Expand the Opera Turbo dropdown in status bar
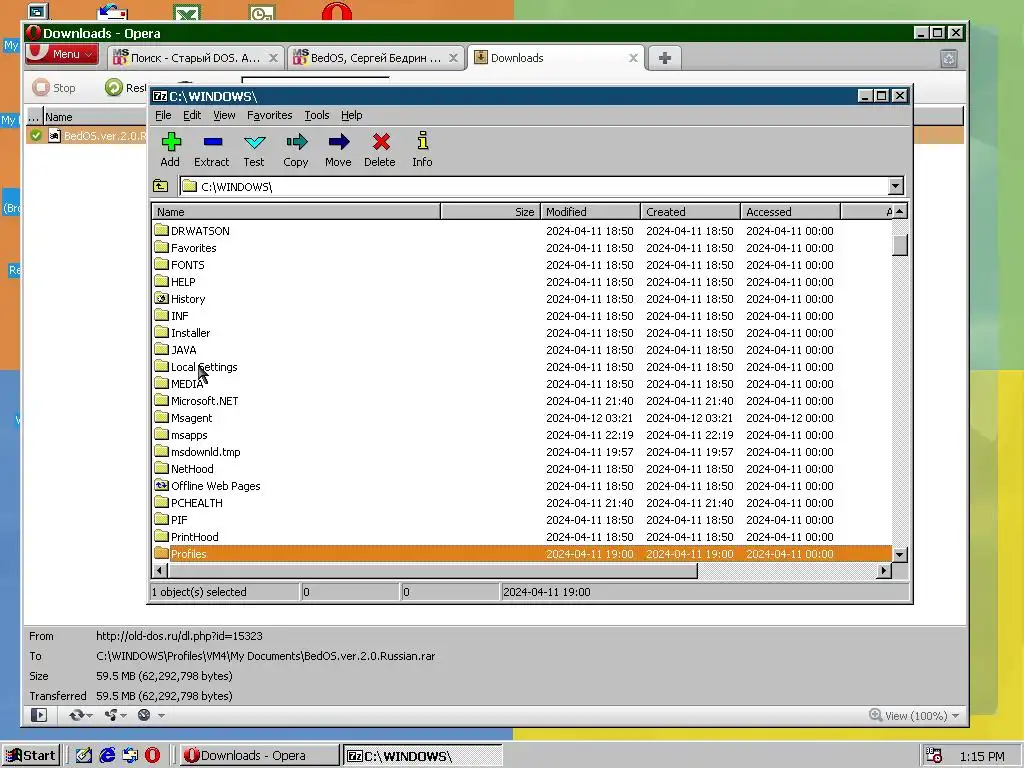 (161, 715)
